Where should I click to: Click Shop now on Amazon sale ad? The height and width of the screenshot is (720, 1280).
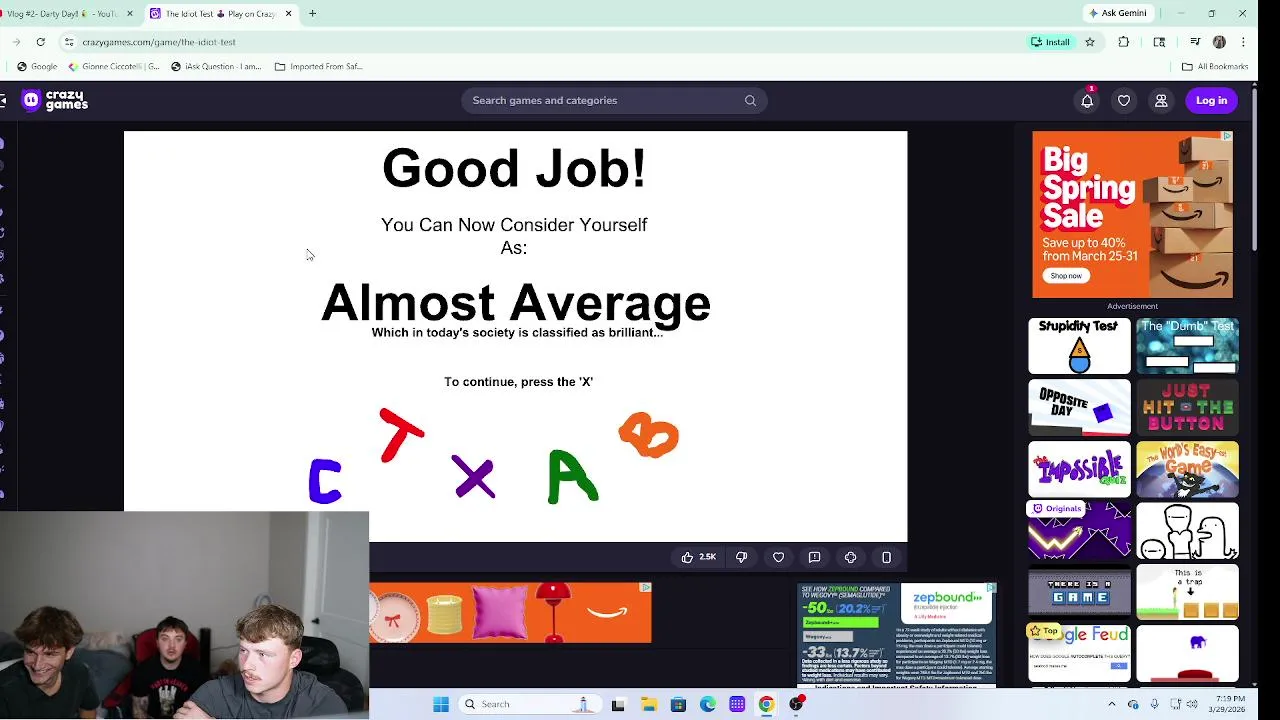(x=1066, y=276)
